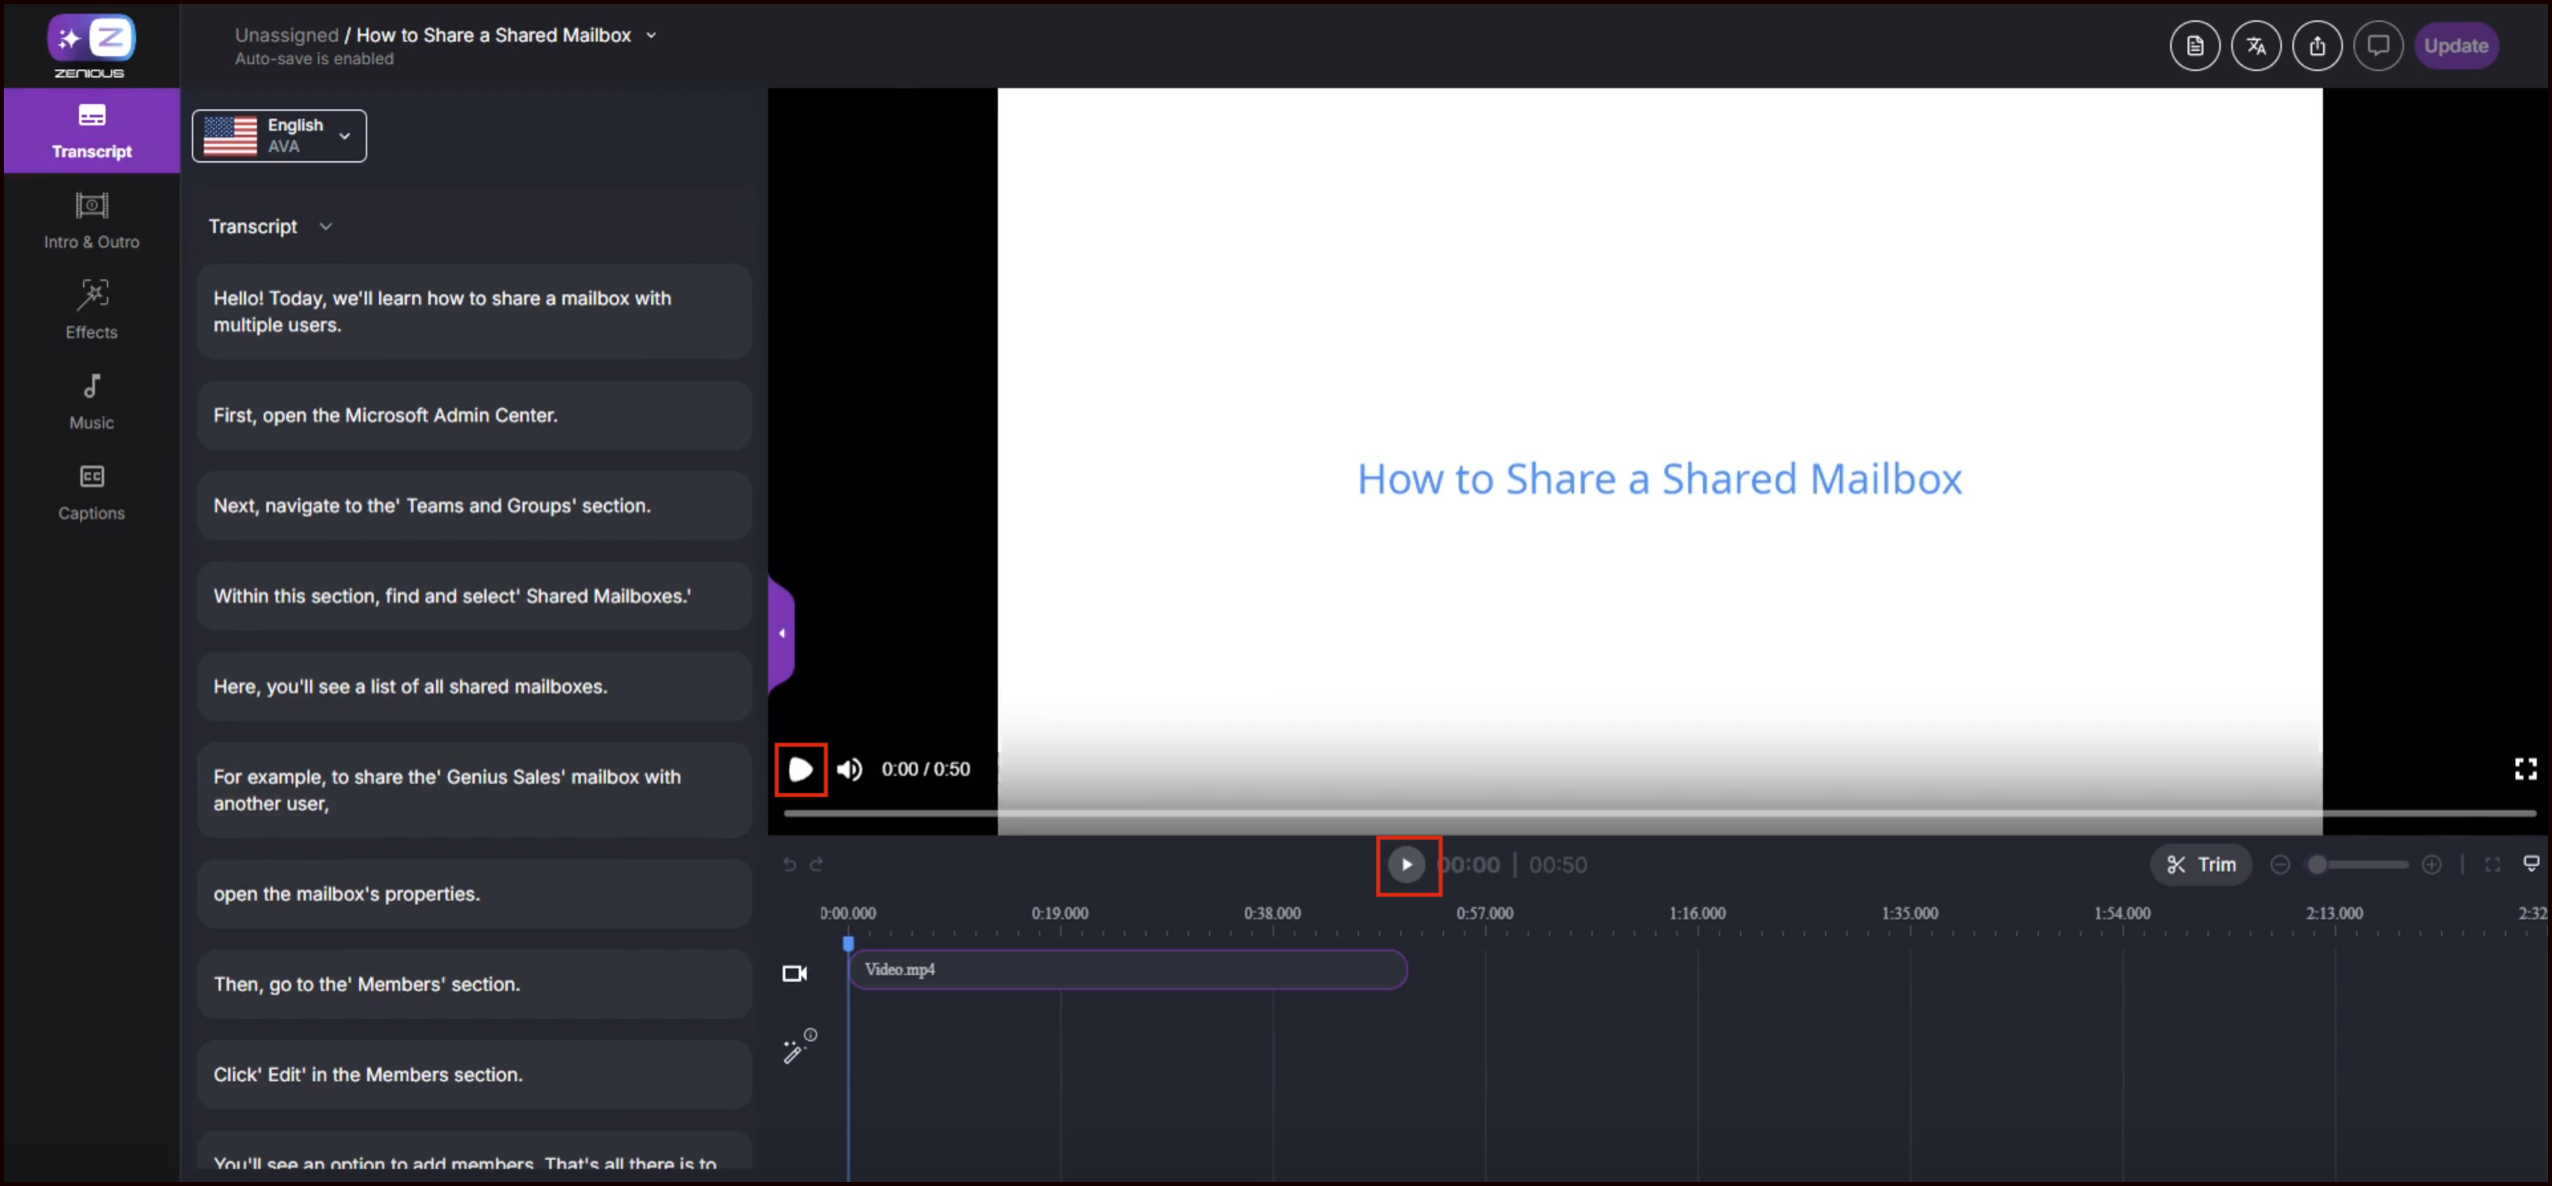Click the share export icon

tap(2316, 46)
